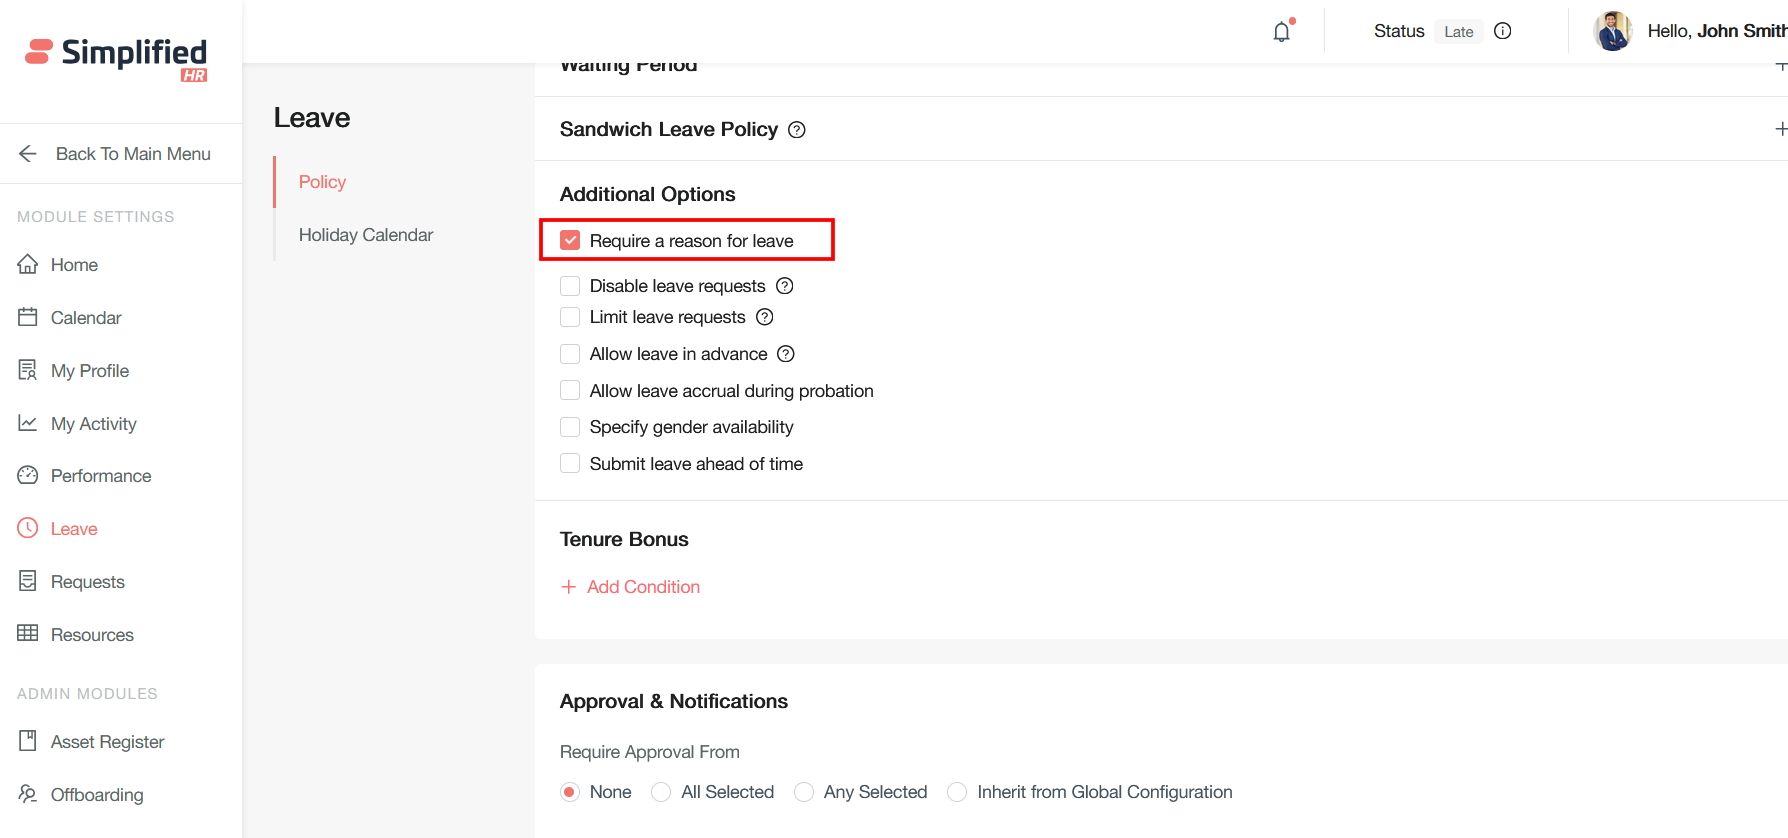
Task: Click the Disable leave requests help icon
Action: (785, 286)
